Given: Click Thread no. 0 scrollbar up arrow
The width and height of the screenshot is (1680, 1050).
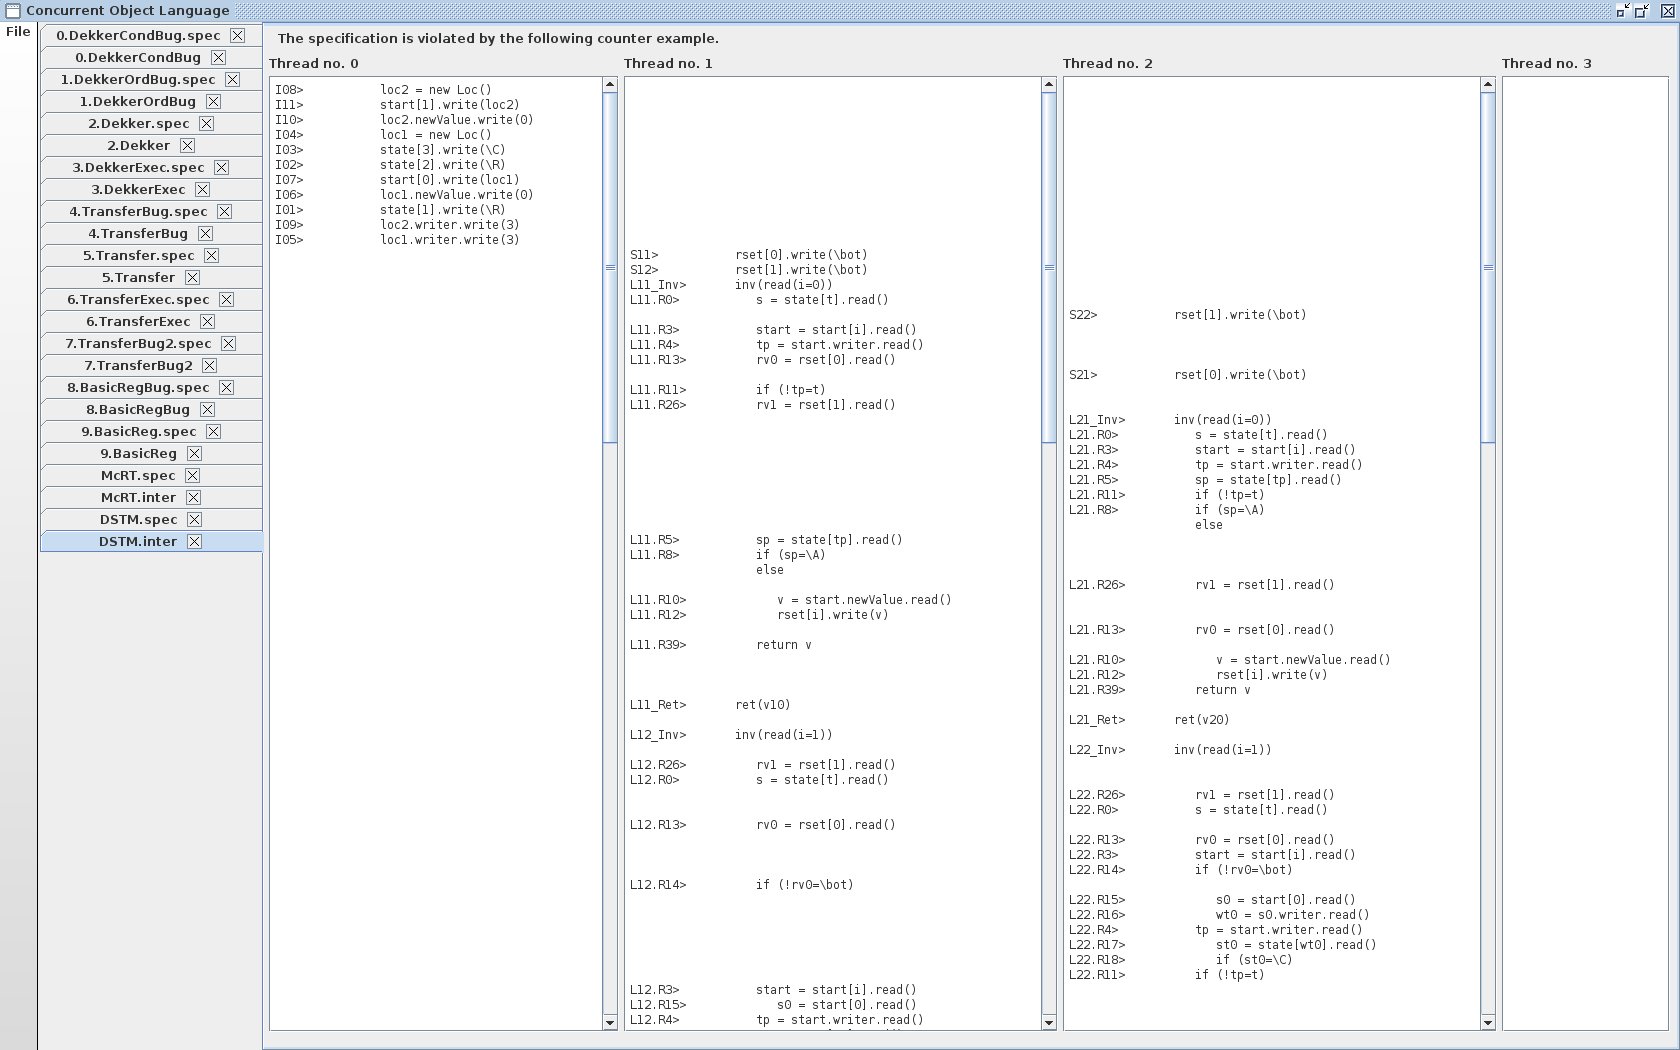Looking at the screenshot, I should pos(610,85).
